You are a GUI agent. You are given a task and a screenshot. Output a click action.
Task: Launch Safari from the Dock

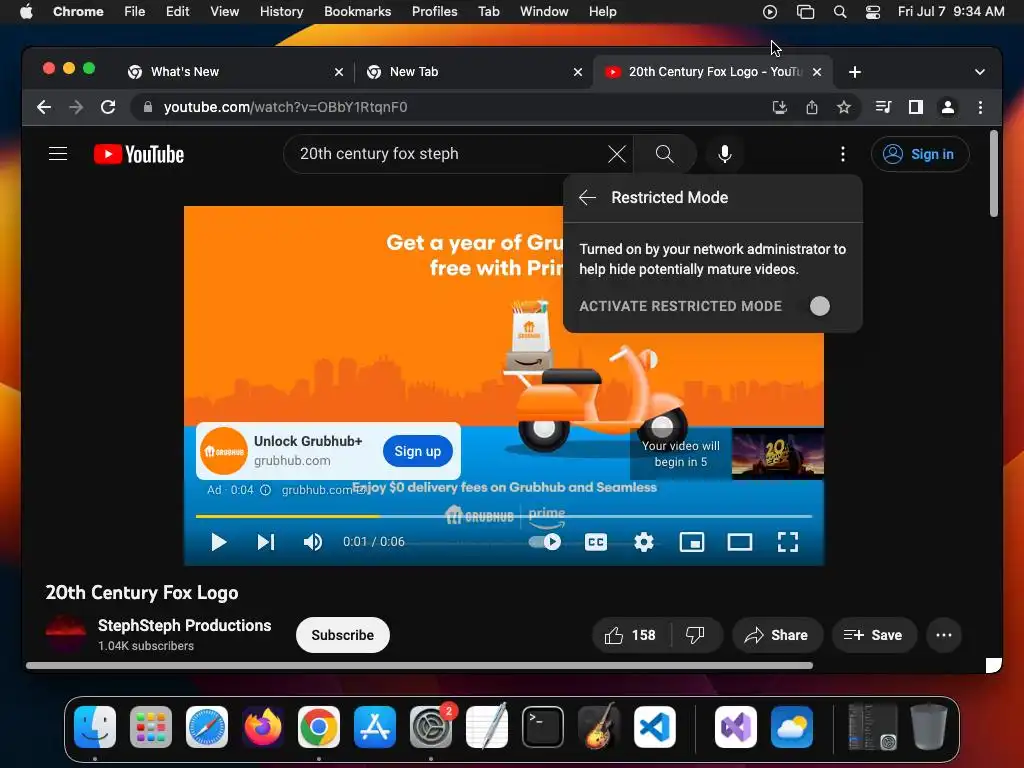(x=207, y=727)
